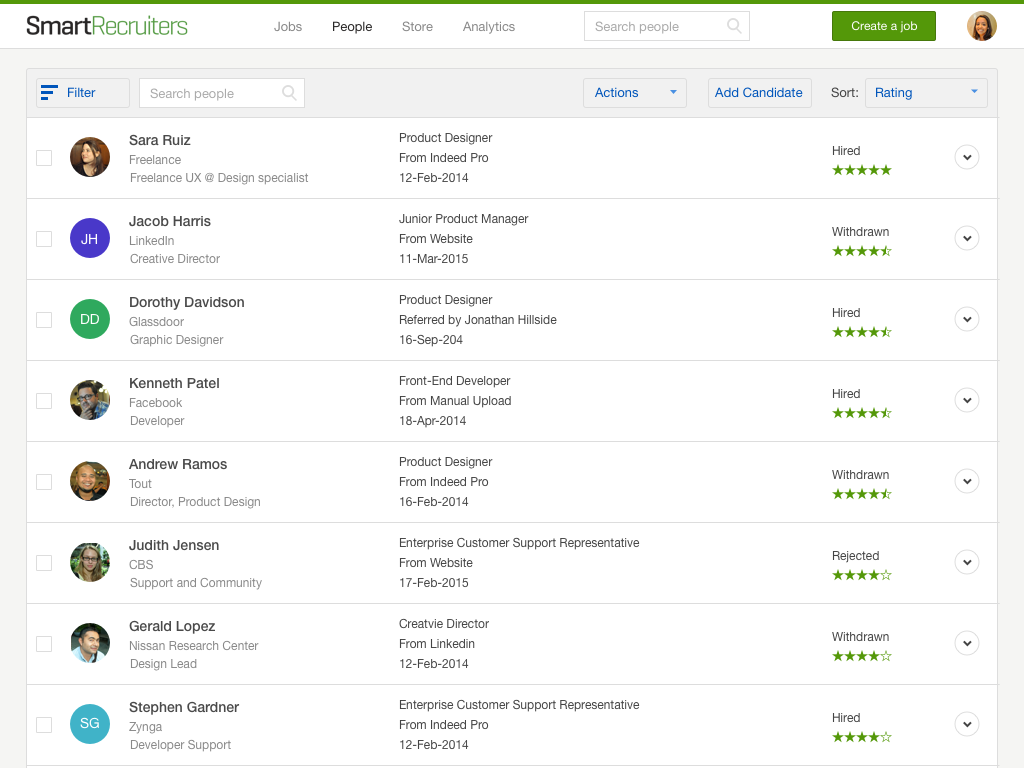
Task: Expand Jacob Harris's row chevron
Action: [x=967, y=238]
